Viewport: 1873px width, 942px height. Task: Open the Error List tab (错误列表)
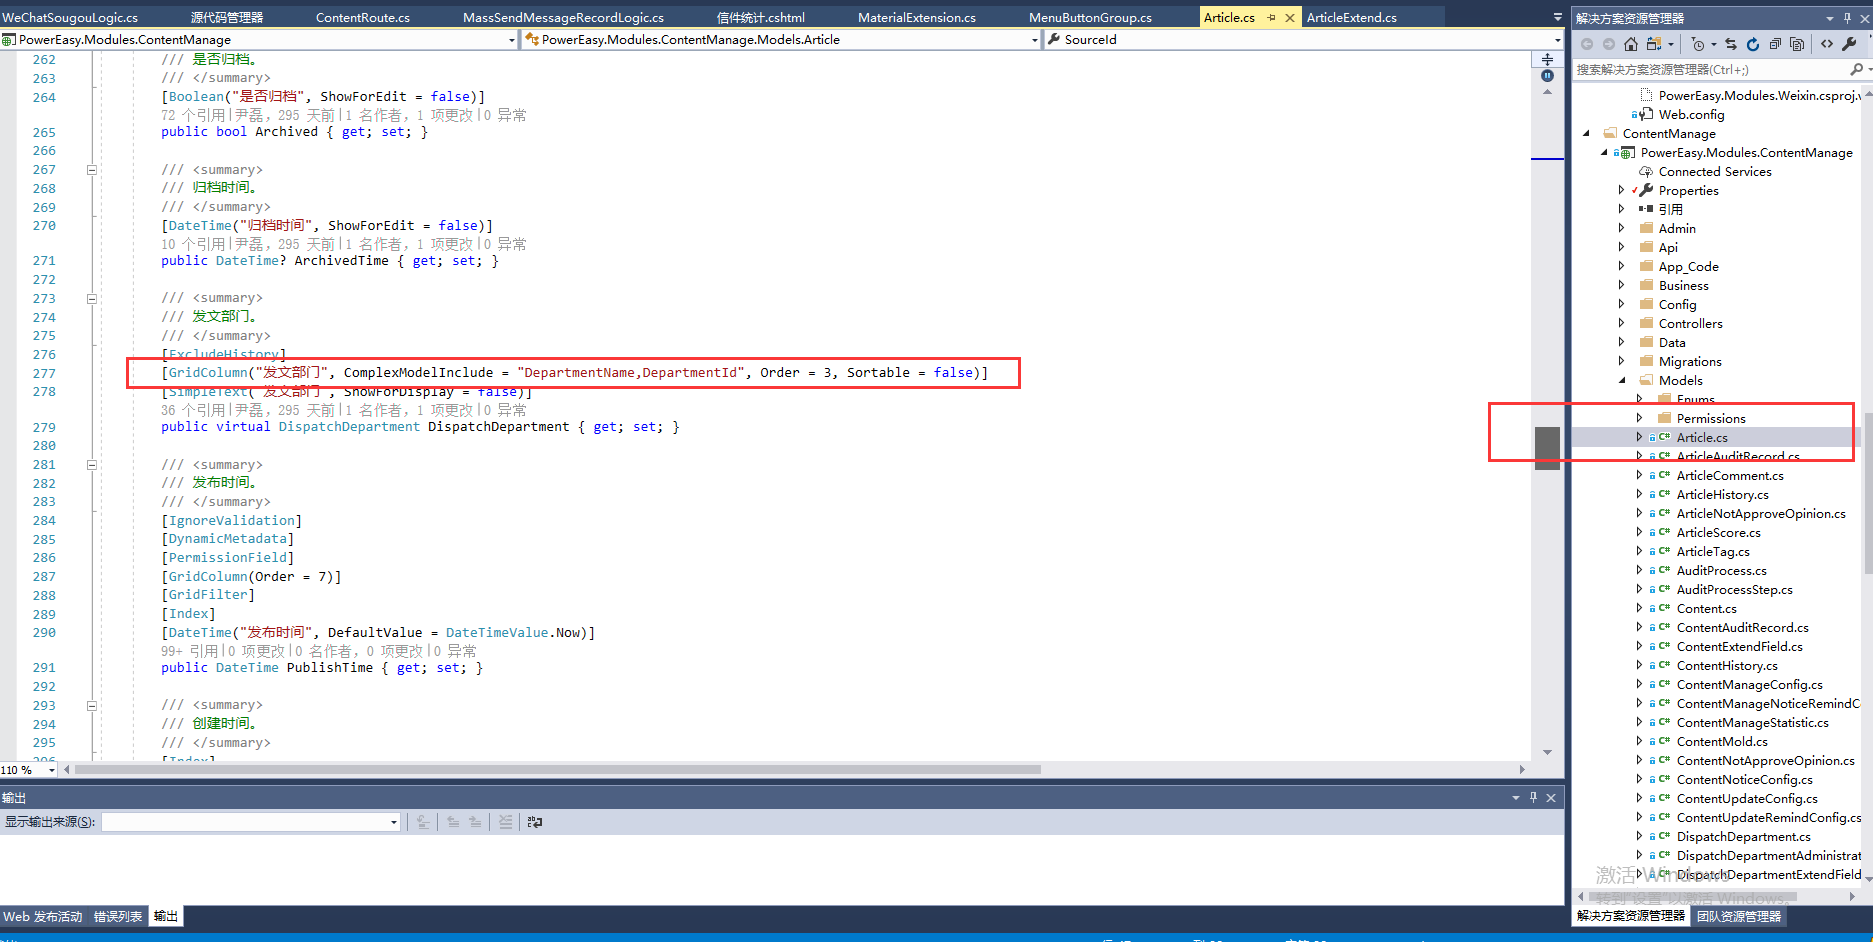(118, 916)
